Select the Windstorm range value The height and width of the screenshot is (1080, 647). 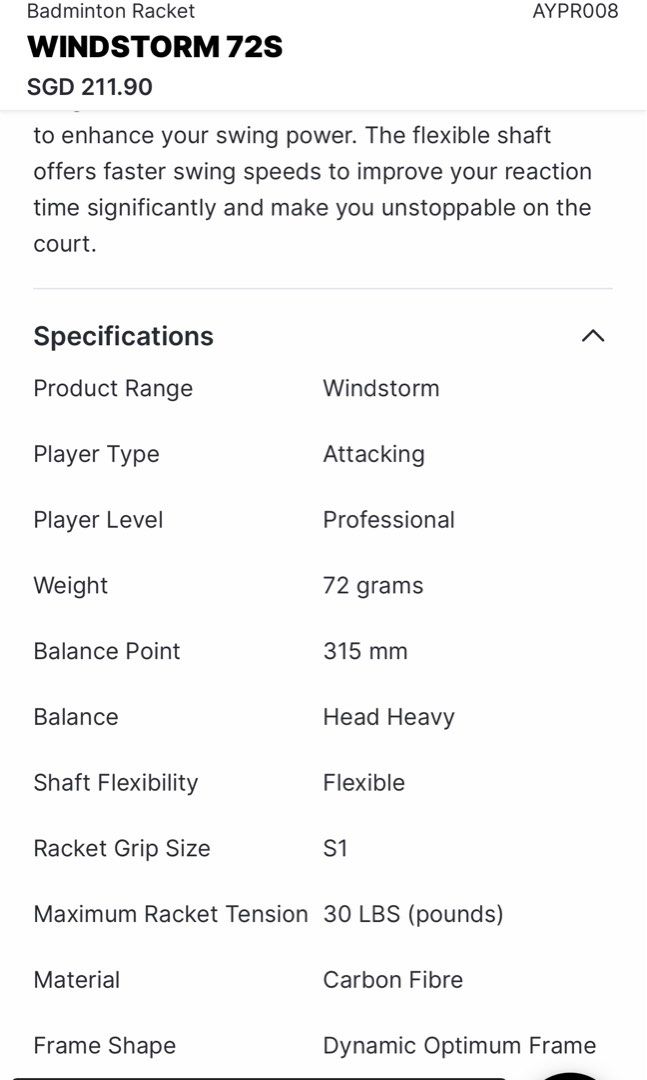381,388
